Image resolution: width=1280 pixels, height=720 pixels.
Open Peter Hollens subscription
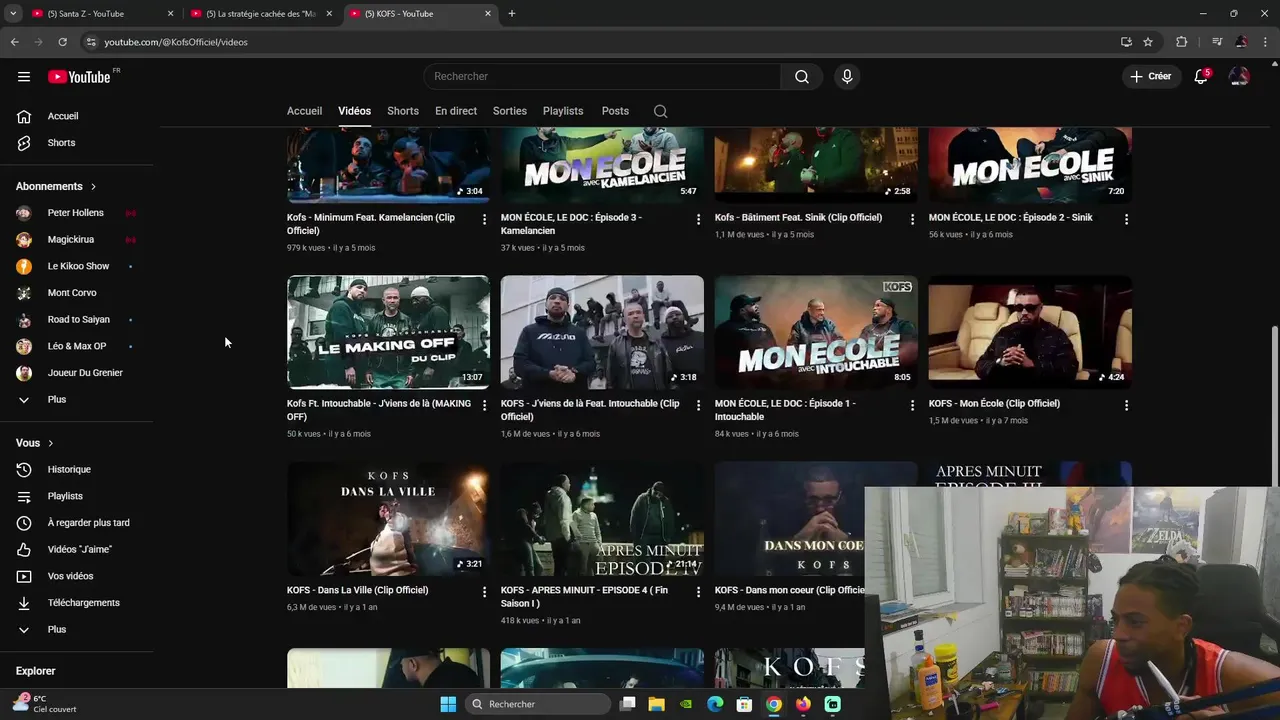coord(77,213)
